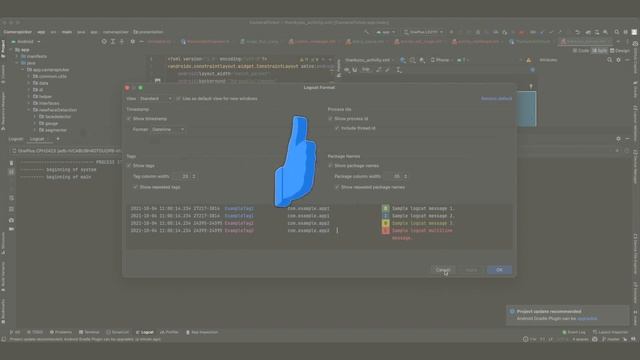Click 'Sample logcat message 2.' preview line

pos(423,216)
